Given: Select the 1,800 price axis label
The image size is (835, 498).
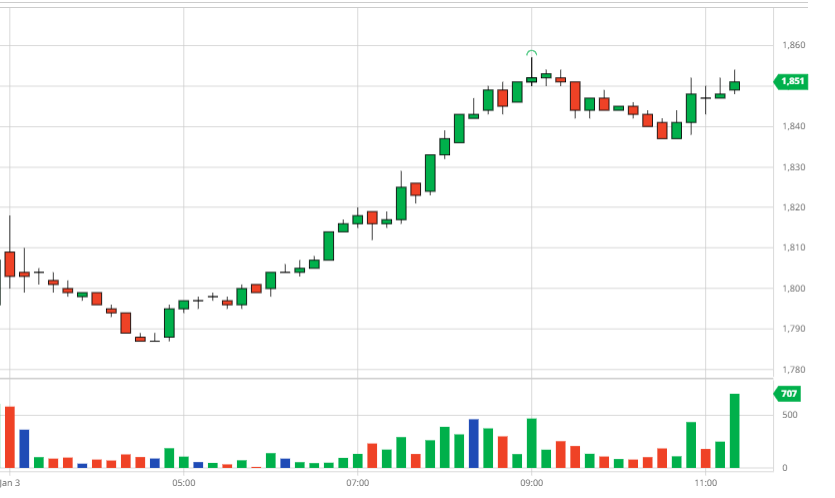Looking at the screenshot, I should [x=793, y=289].
